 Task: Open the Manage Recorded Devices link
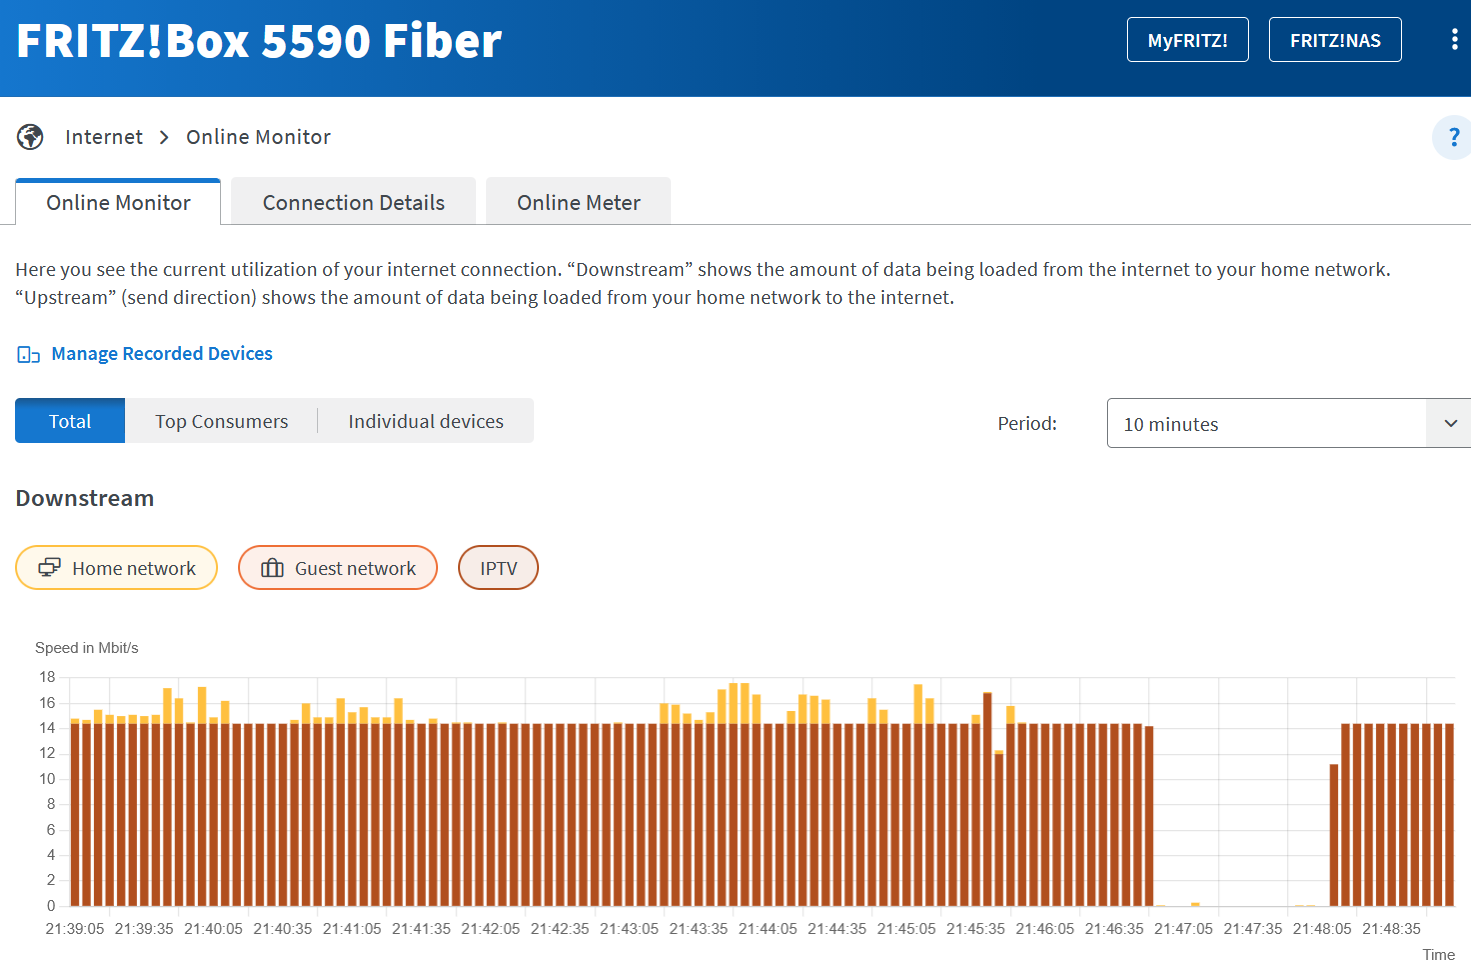pyautogui.click(x=162, y=354)
